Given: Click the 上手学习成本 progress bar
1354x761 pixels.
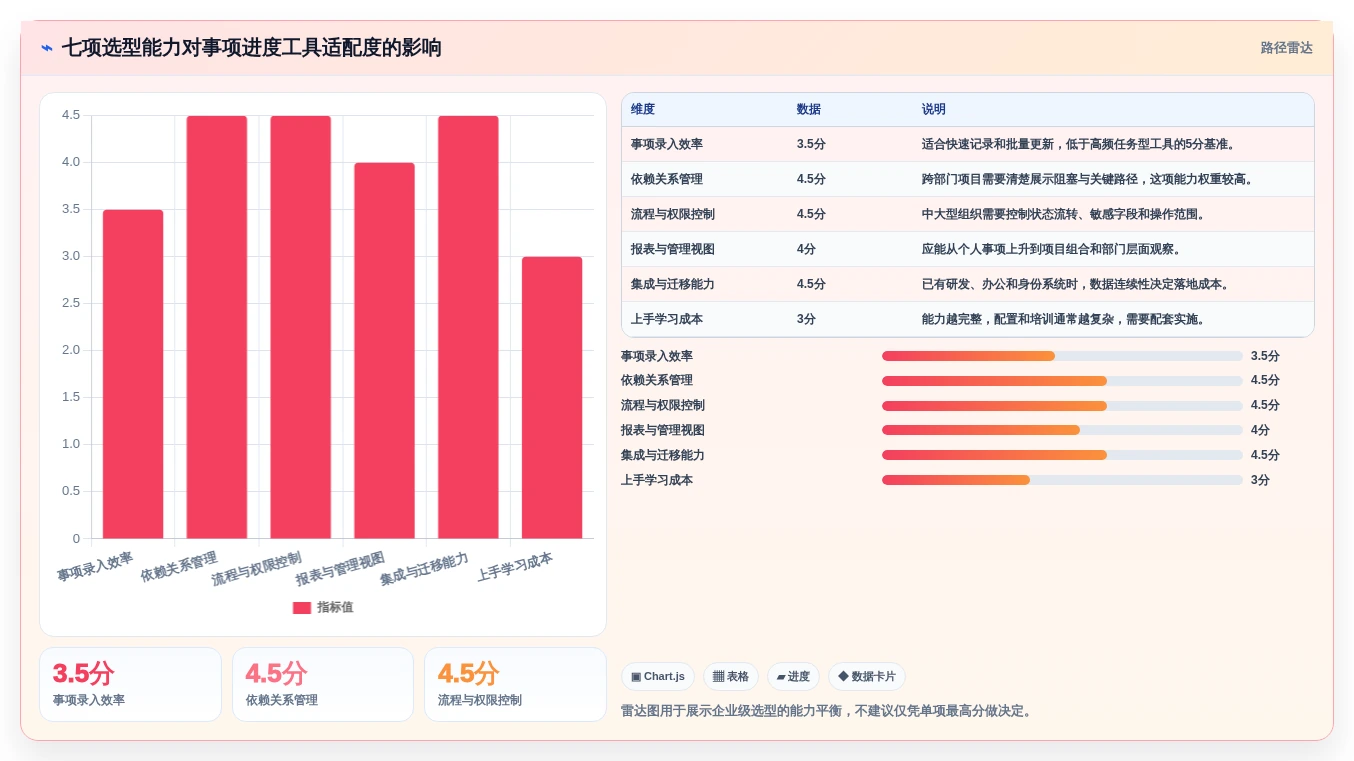Looking at the screenshot, I should pyautogui.click(x=1062, y=480).
